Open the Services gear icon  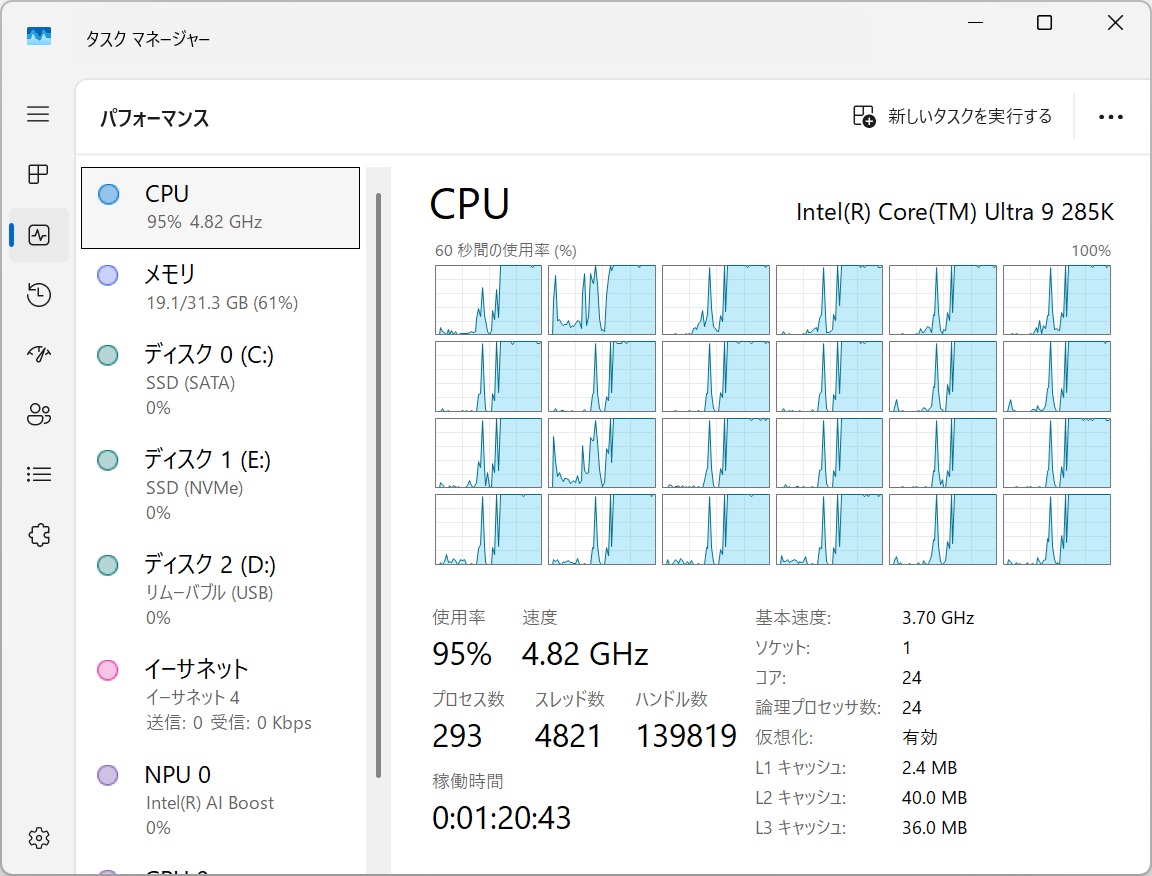[37, 534]
